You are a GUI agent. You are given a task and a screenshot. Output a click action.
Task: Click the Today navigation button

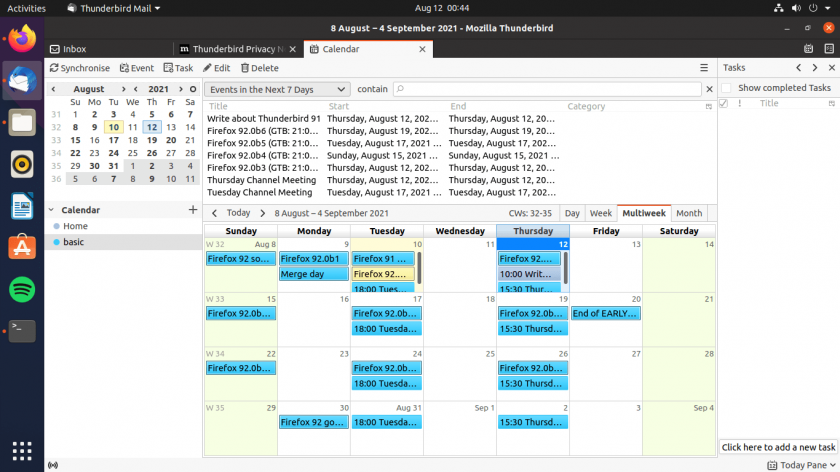238,213
